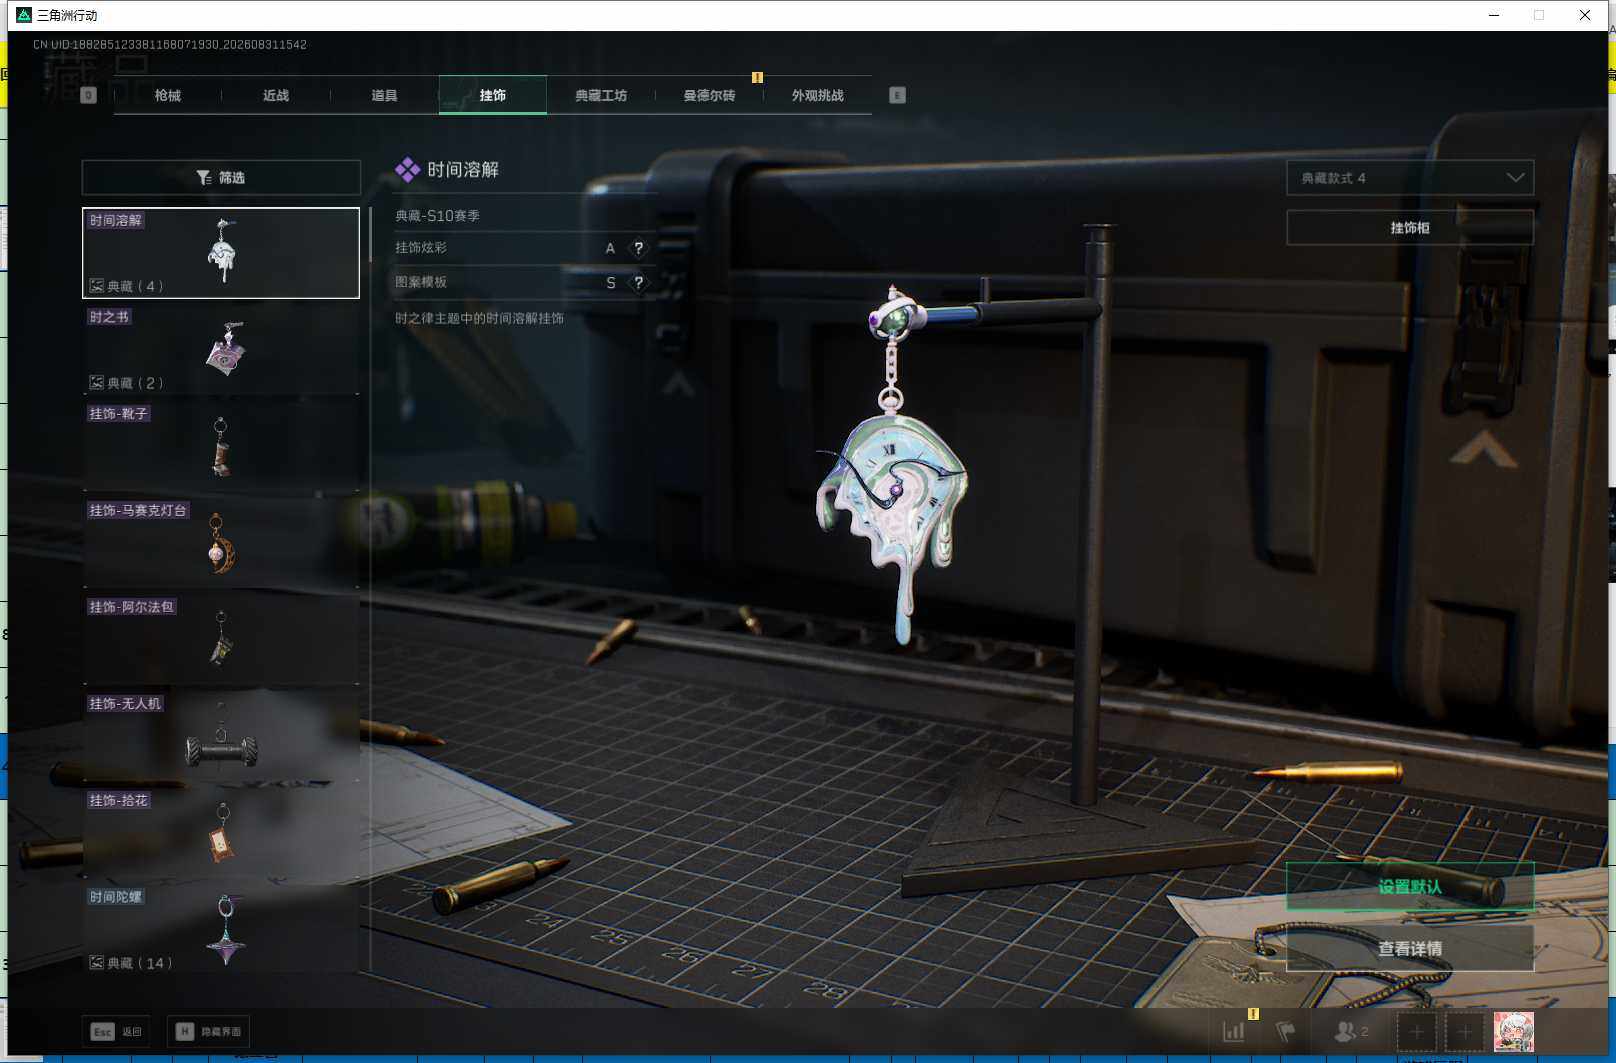The image size is (1616, 1063).
Task: Close the 三角洲行动 window
Action: point(1585,15)
